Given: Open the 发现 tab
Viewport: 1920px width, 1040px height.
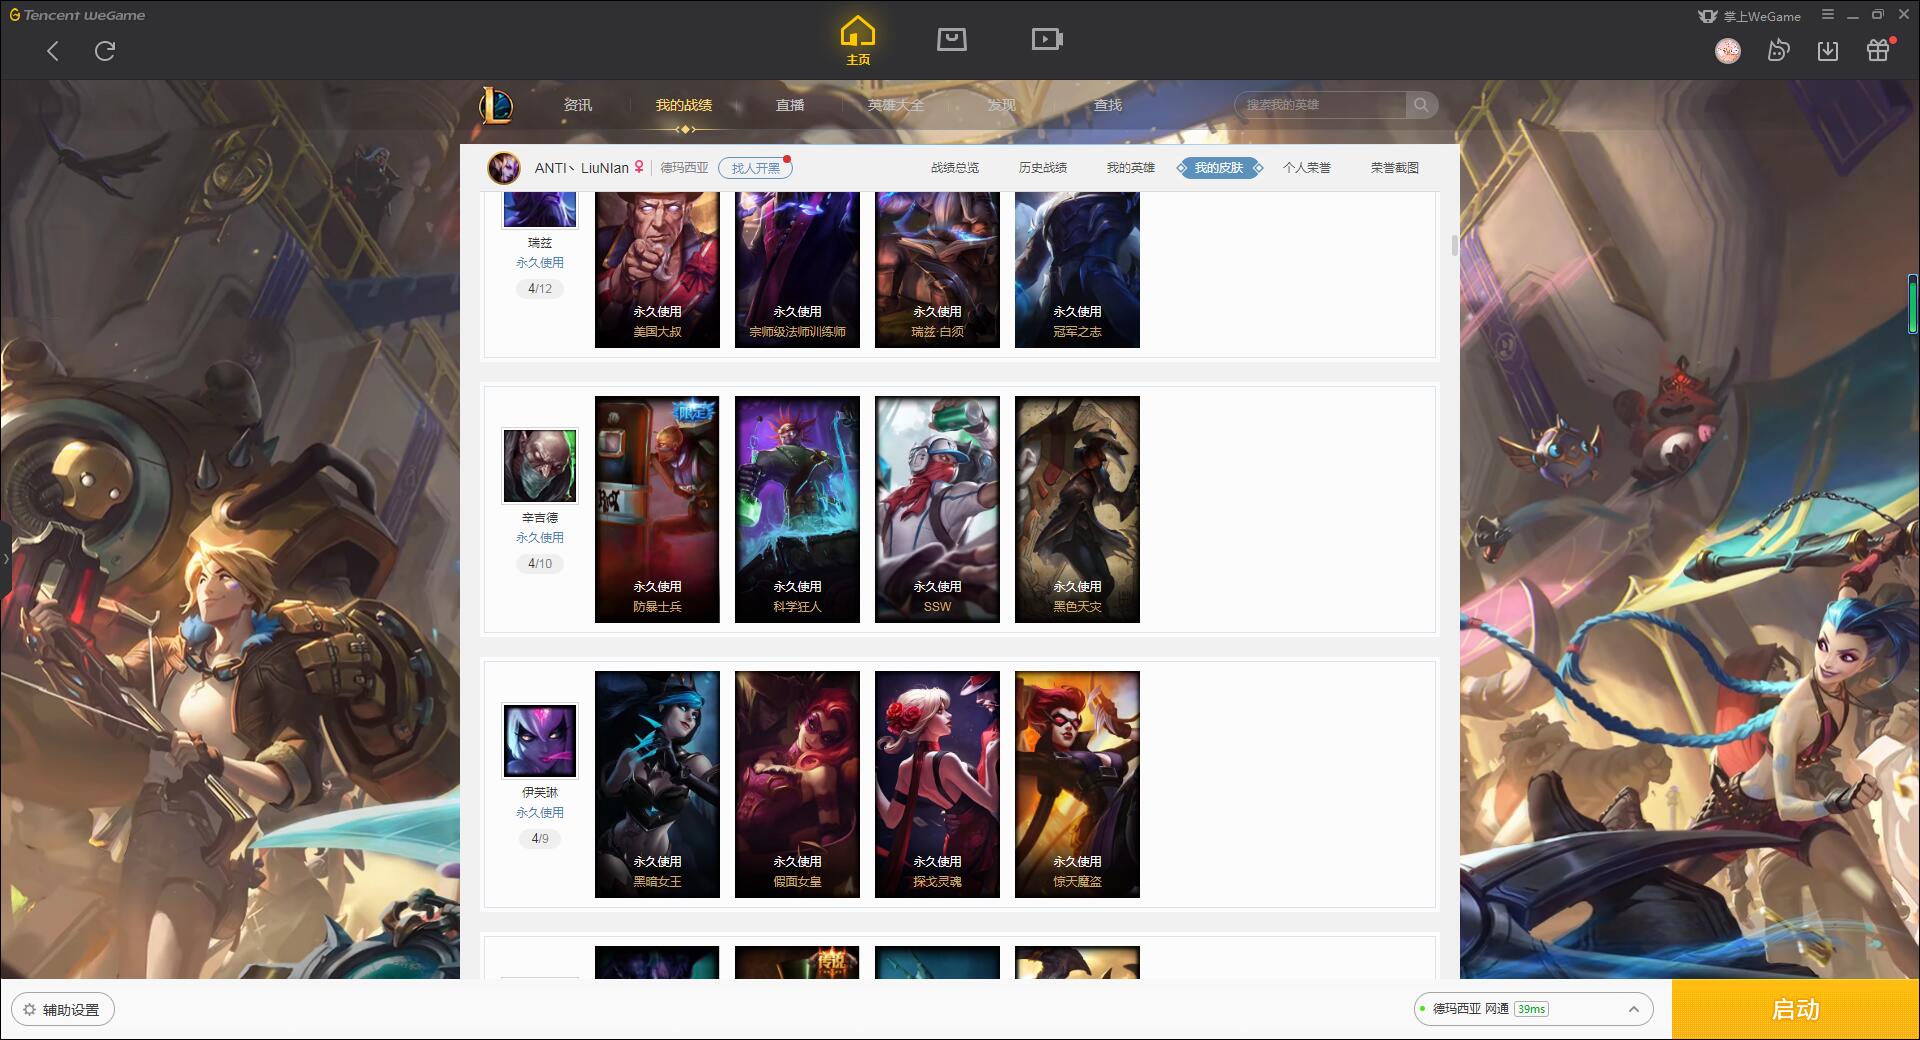Looking at the screenshot, I should coord(1002,105).
